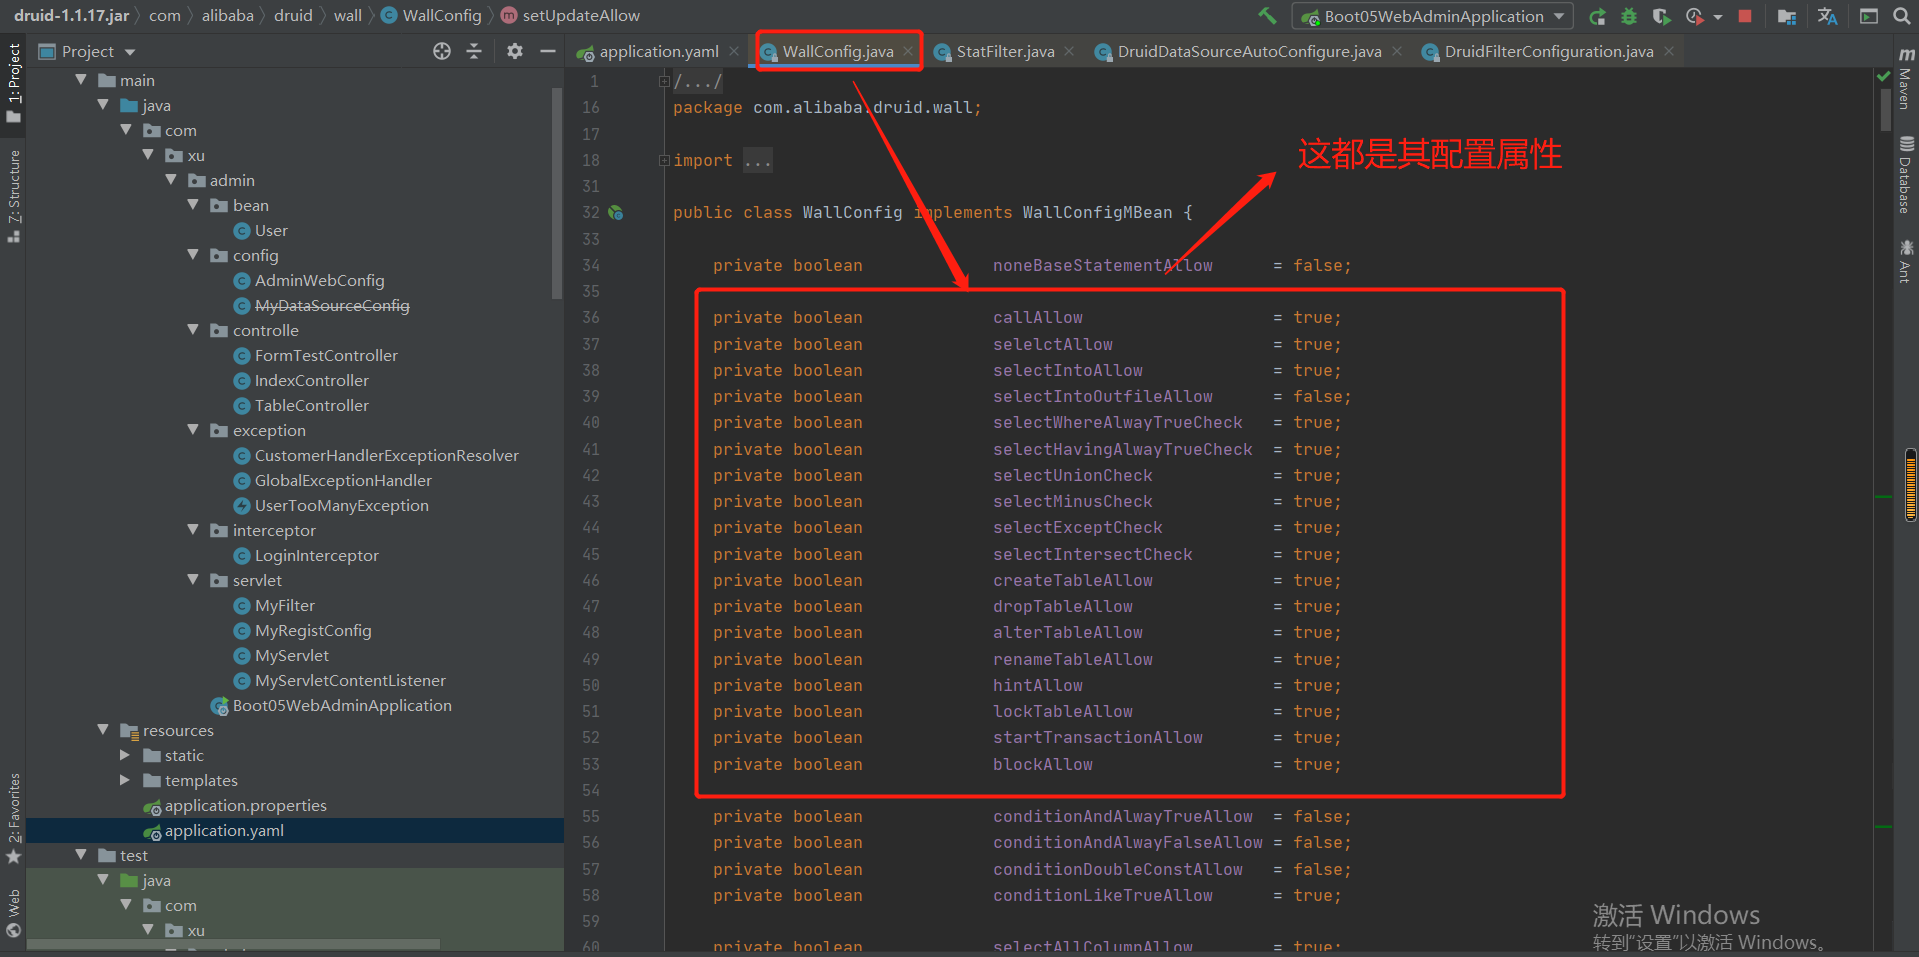Click the Collapse All icon in Project panel
The image size is (1919, 957).
(x=474, y=51)
